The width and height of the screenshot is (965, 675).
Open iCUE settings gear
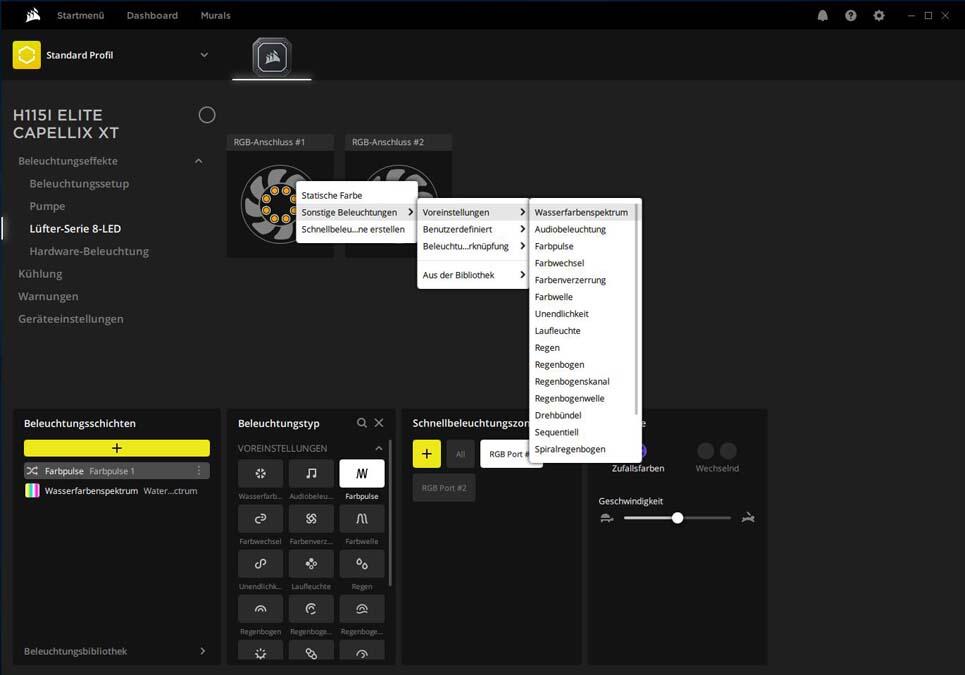pos(879,15)
